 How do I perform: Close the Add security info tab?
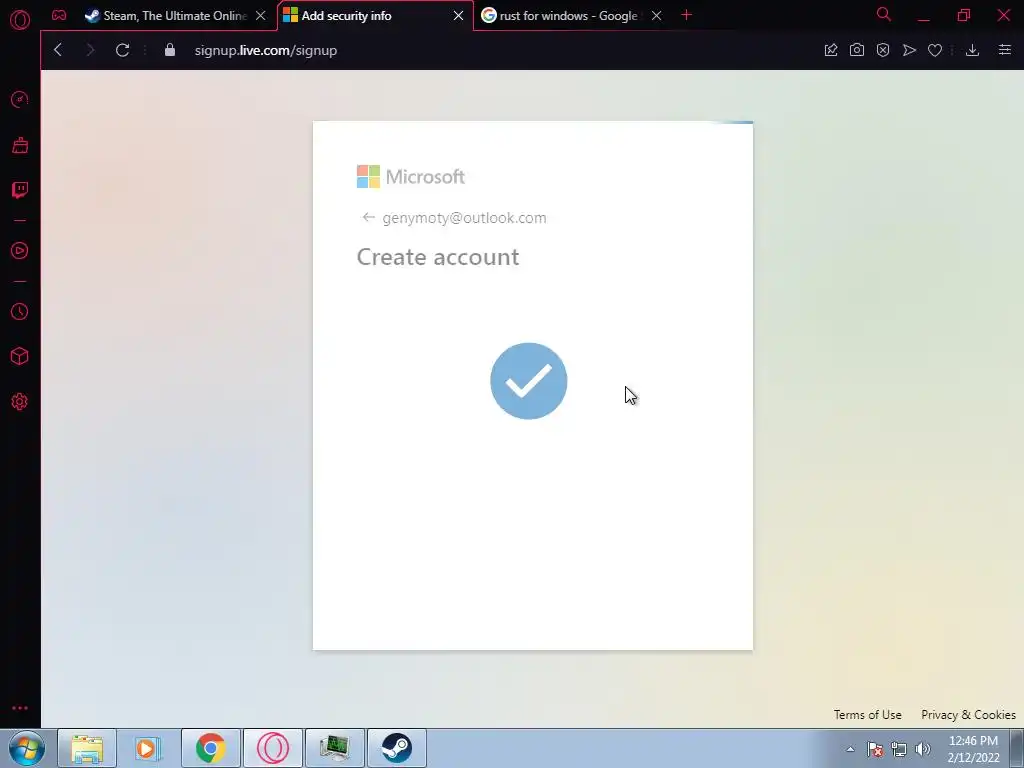(458, 16)
